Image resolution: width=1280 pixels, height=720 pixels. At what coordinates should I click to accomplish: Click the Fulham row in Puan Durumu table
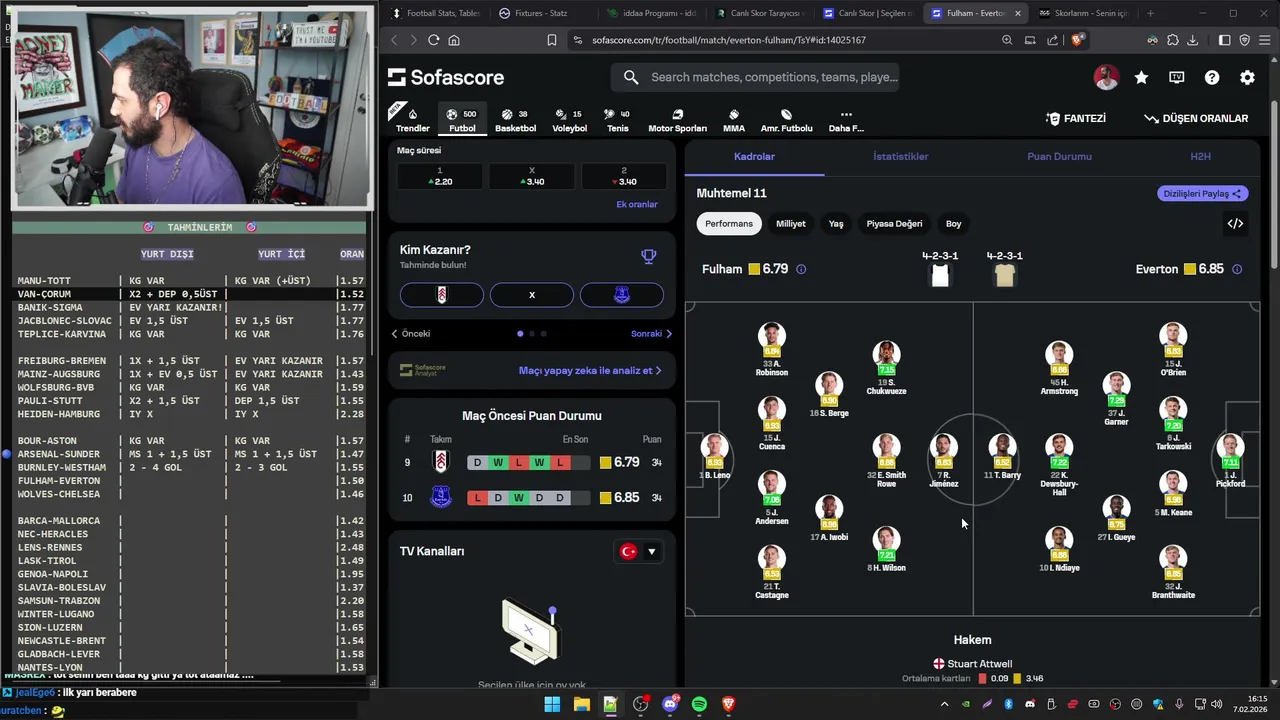(532, 463)
